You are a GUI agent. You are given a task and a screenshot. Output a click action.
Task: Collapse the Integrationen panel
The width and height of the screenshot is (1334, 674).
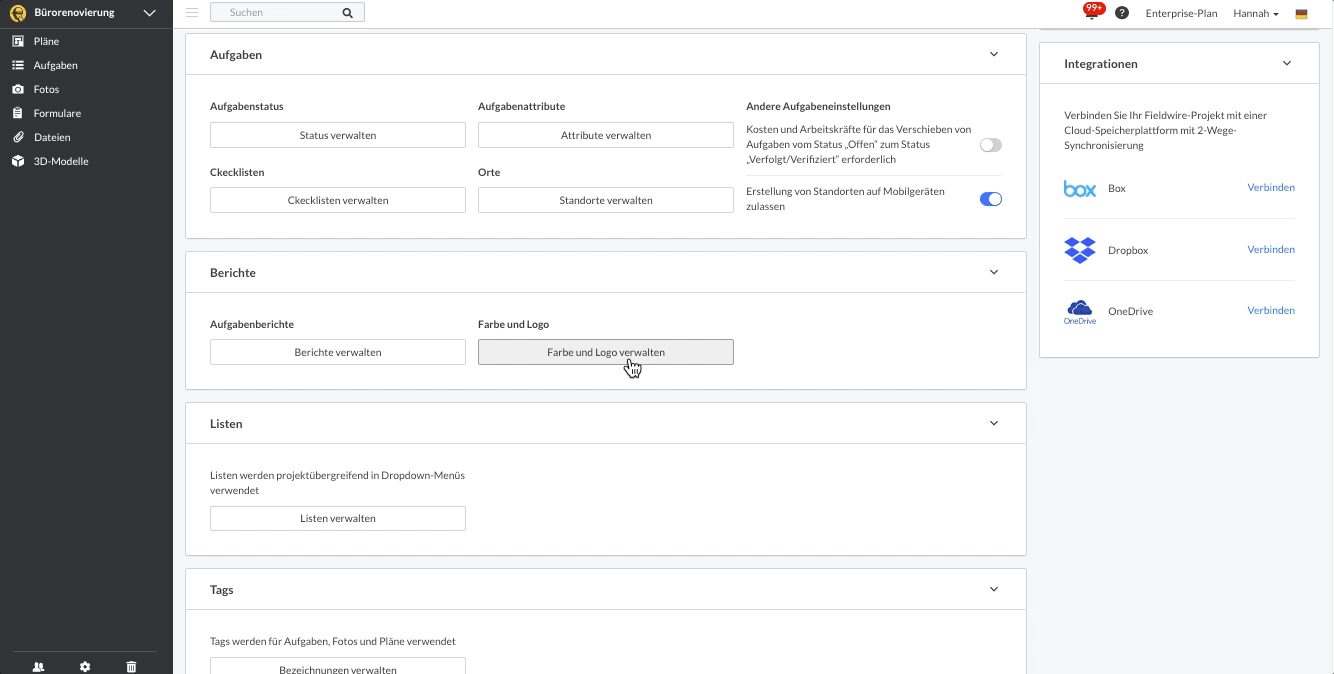(1286, 63)
